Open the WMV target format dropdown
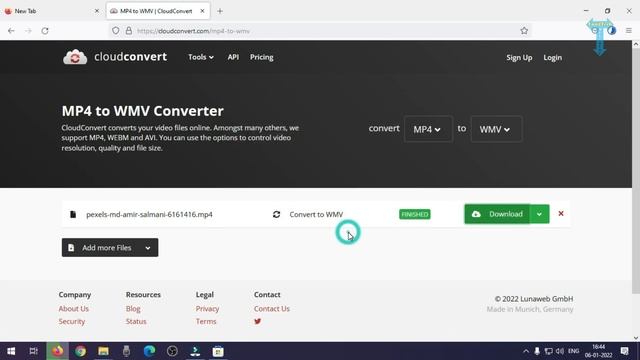 [x=496, y=129]
